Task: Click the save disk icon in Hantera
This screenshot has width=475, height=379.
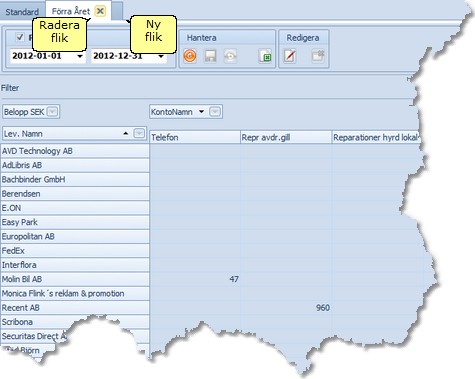Action: (210, 56)
